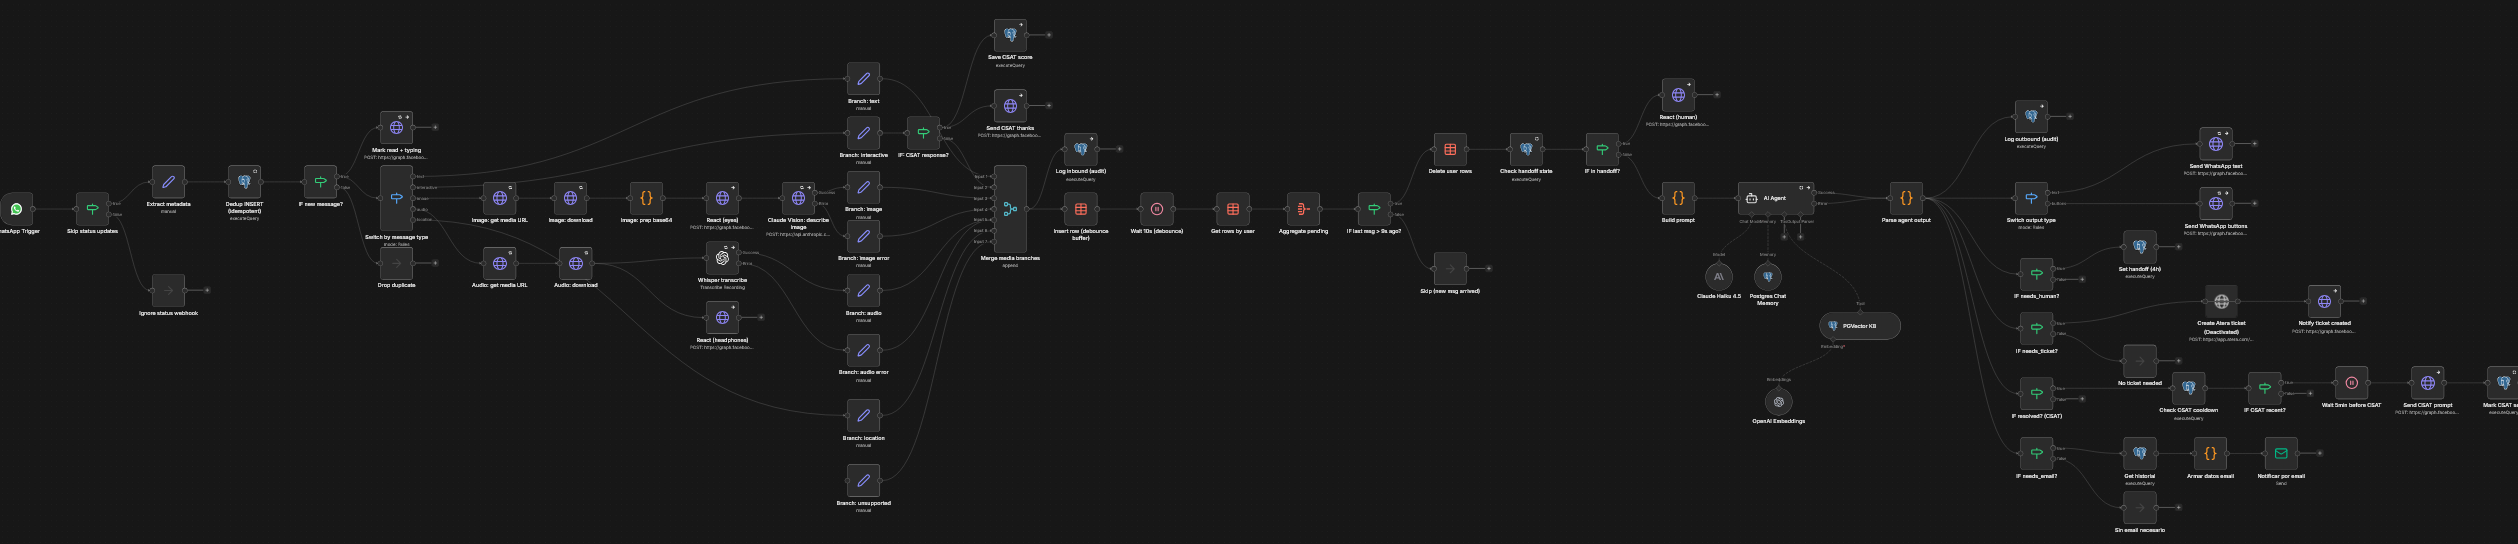Select the Drop duplicate no-op node

tap(396, 263)
